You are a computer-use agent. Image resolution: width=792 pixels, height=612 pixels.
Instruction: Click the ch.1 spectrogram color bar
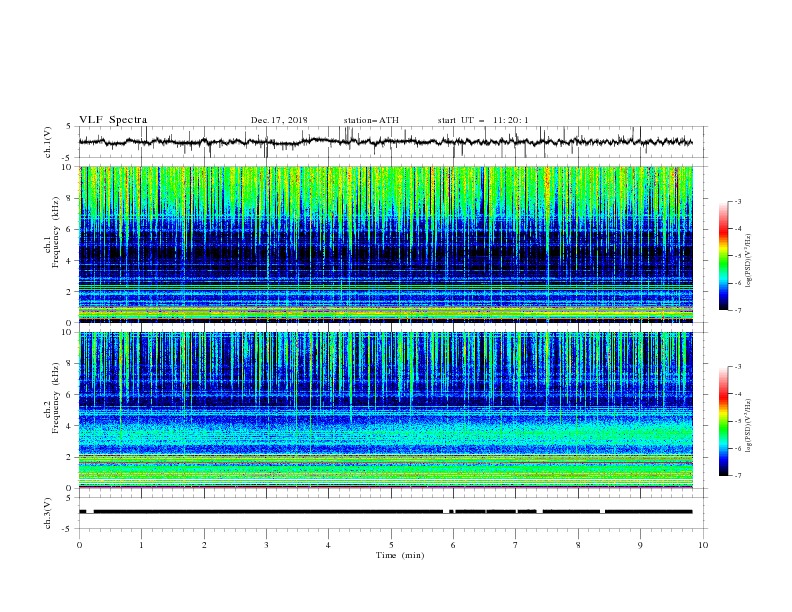tap(723, 256)
